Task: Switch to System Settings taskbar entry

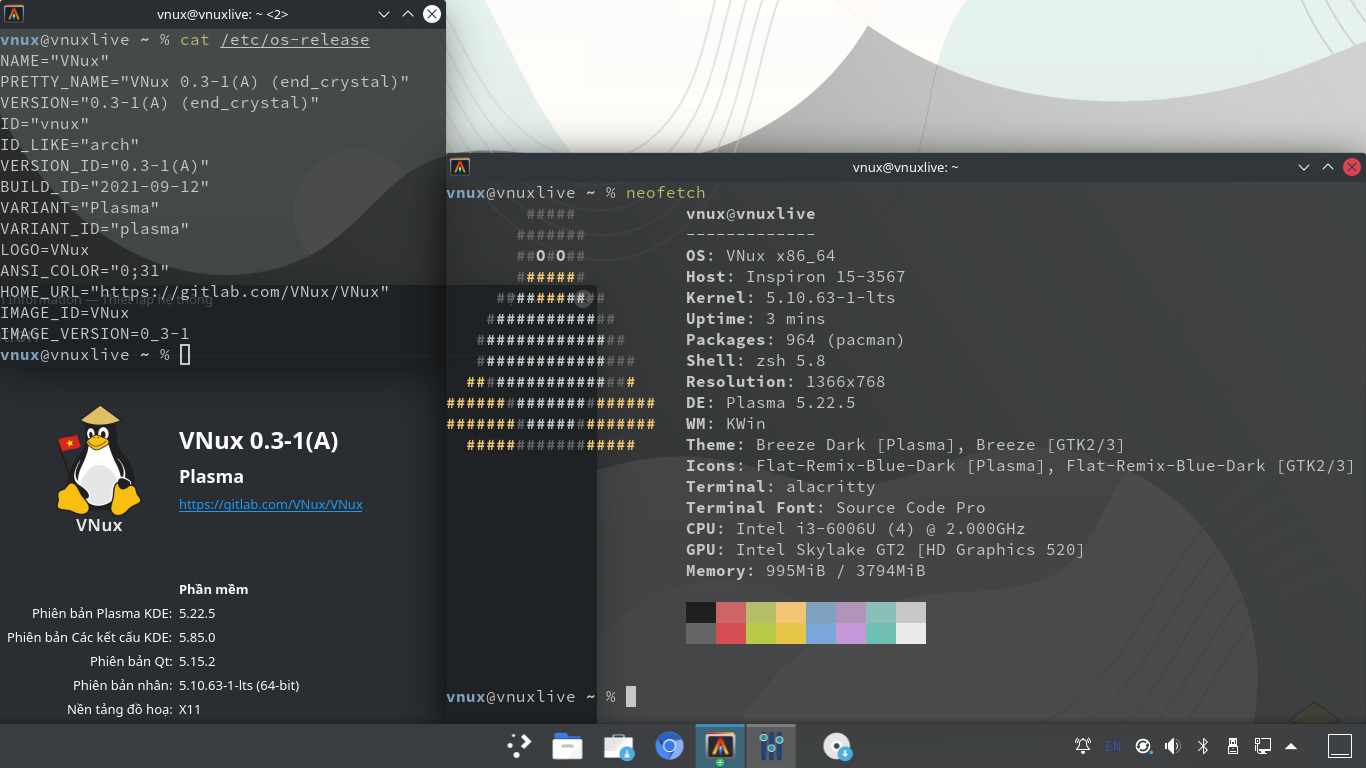Action: tap(770, 746)
